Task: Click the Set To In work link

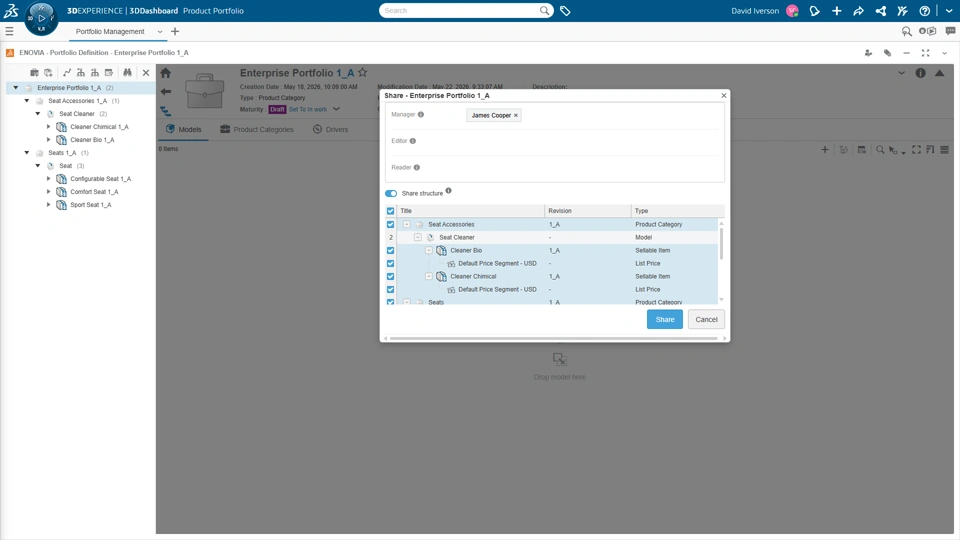Action: tap(308, 110)
